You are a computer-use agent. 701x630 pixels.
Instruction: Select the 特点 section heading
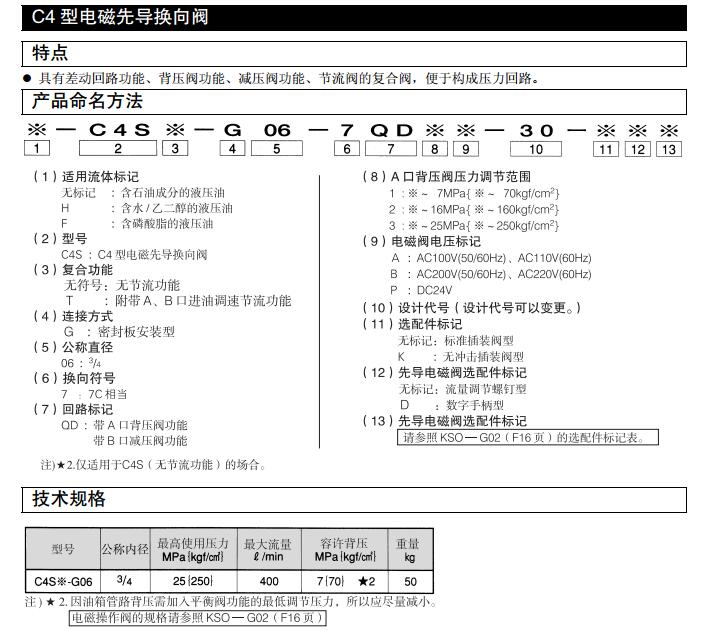point(51,53)
